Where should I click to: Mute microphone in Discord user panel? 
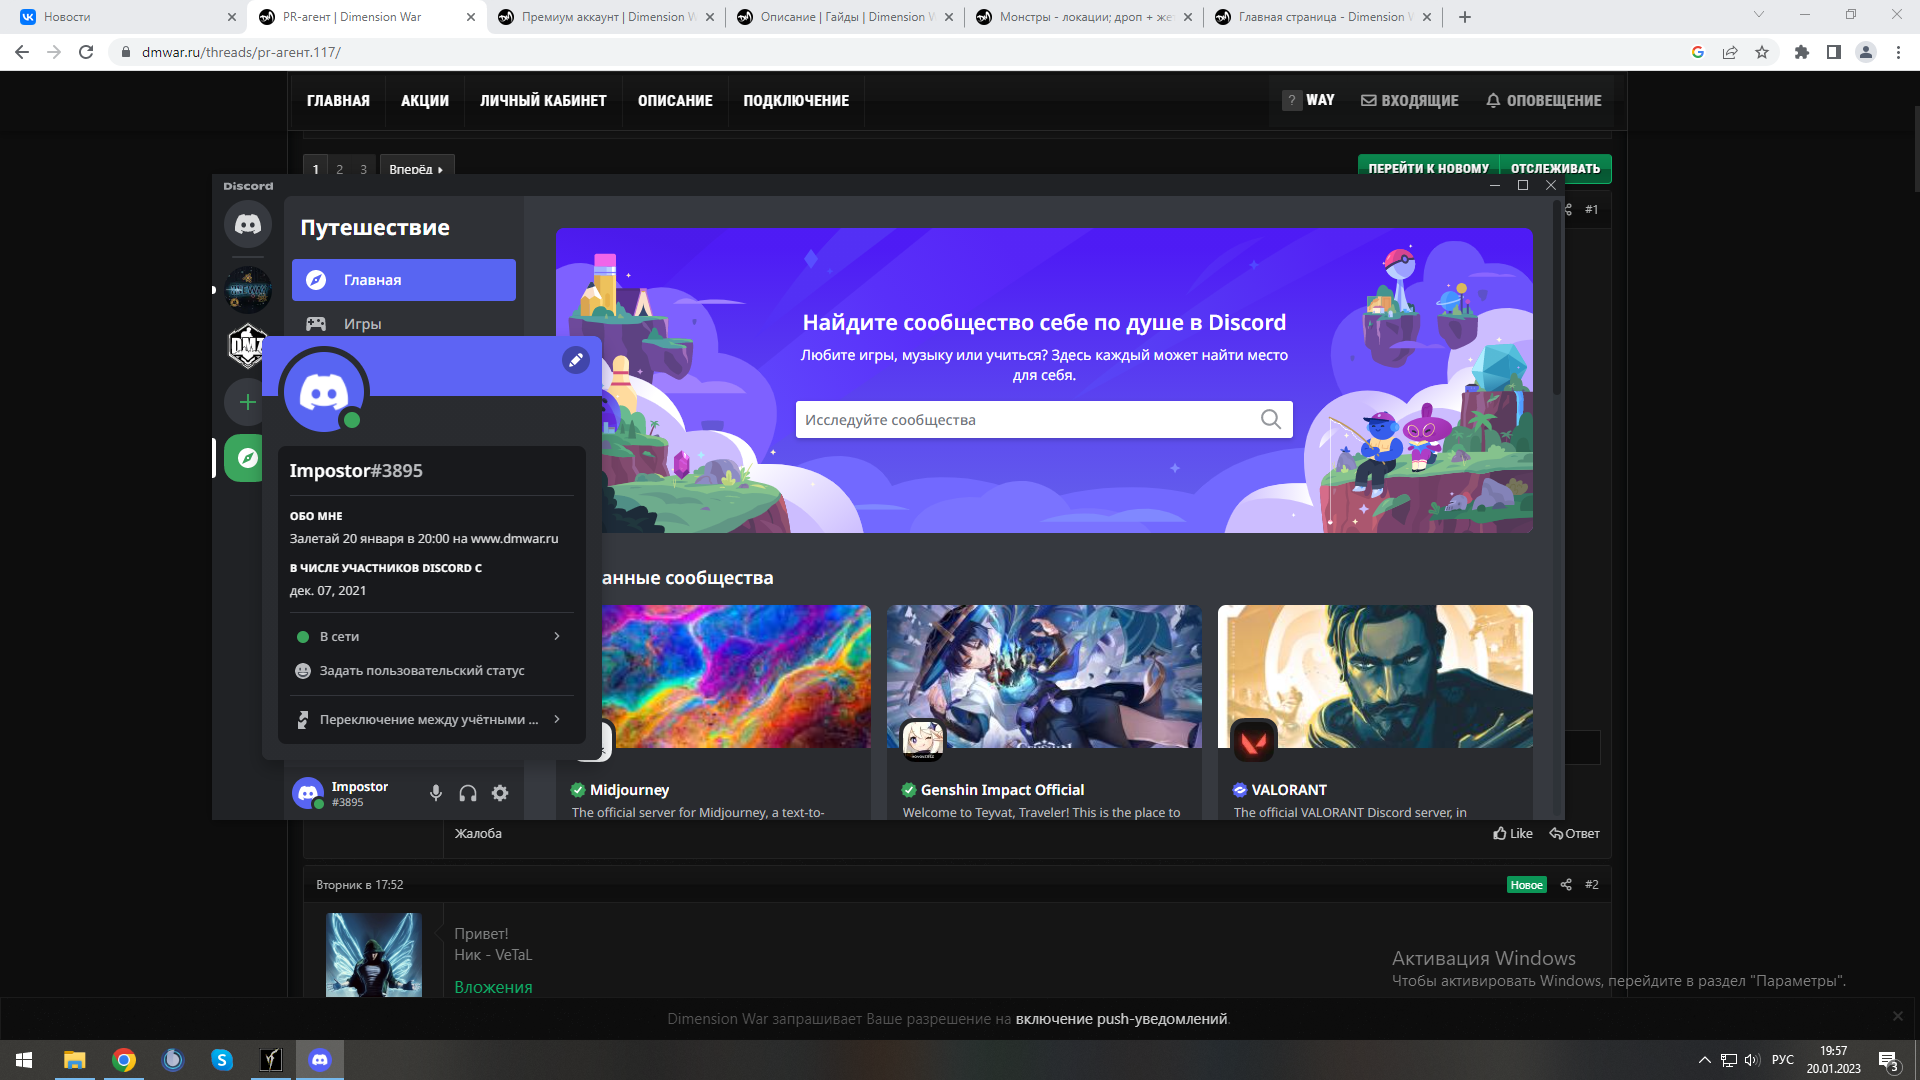[x=436, y=793]
